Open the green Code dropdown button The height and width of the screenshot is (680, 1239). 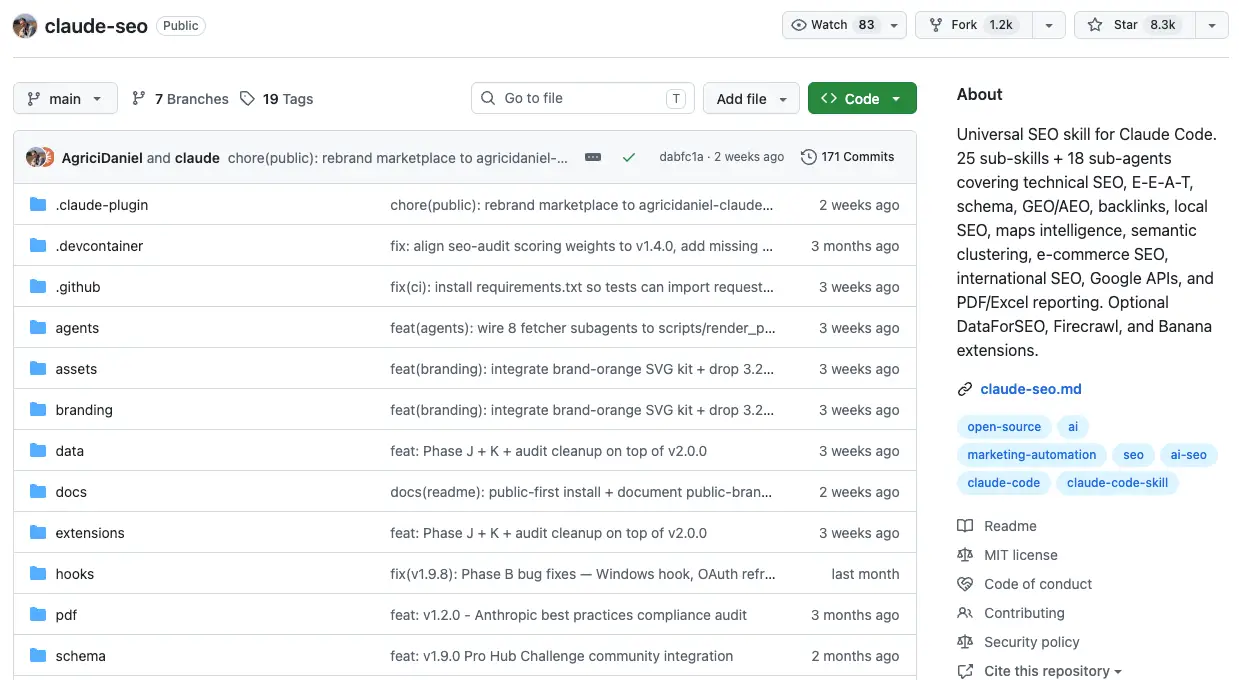[862, 99]
